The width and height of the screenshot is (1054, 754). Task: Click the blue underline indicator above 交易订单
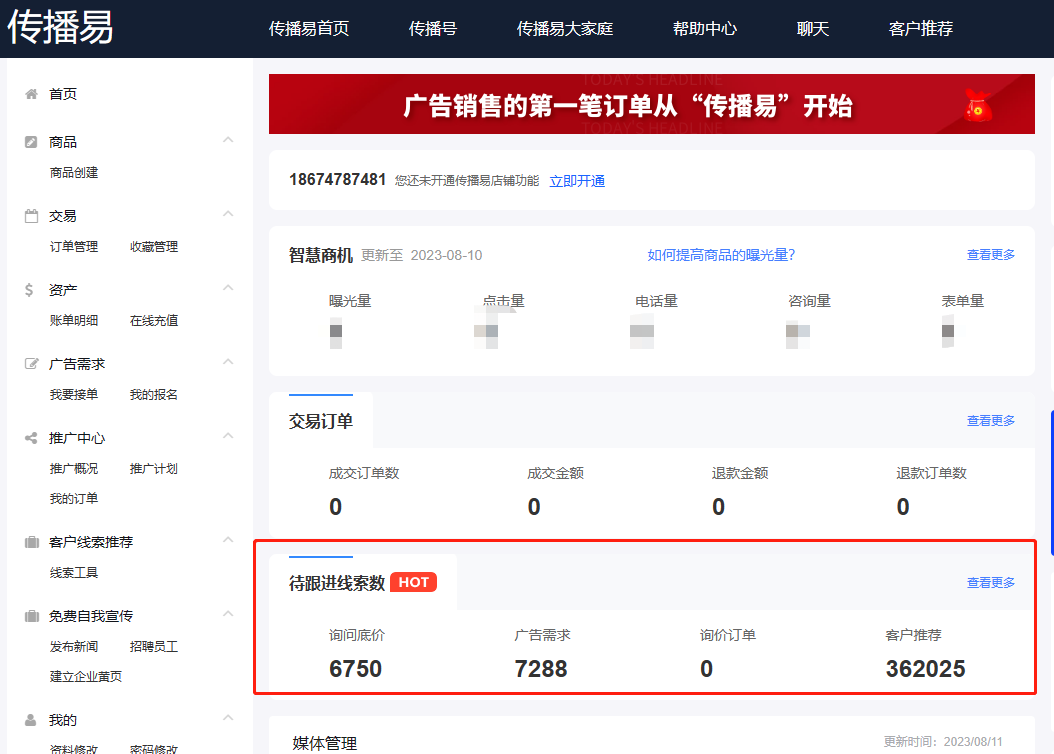pos(319,393)
